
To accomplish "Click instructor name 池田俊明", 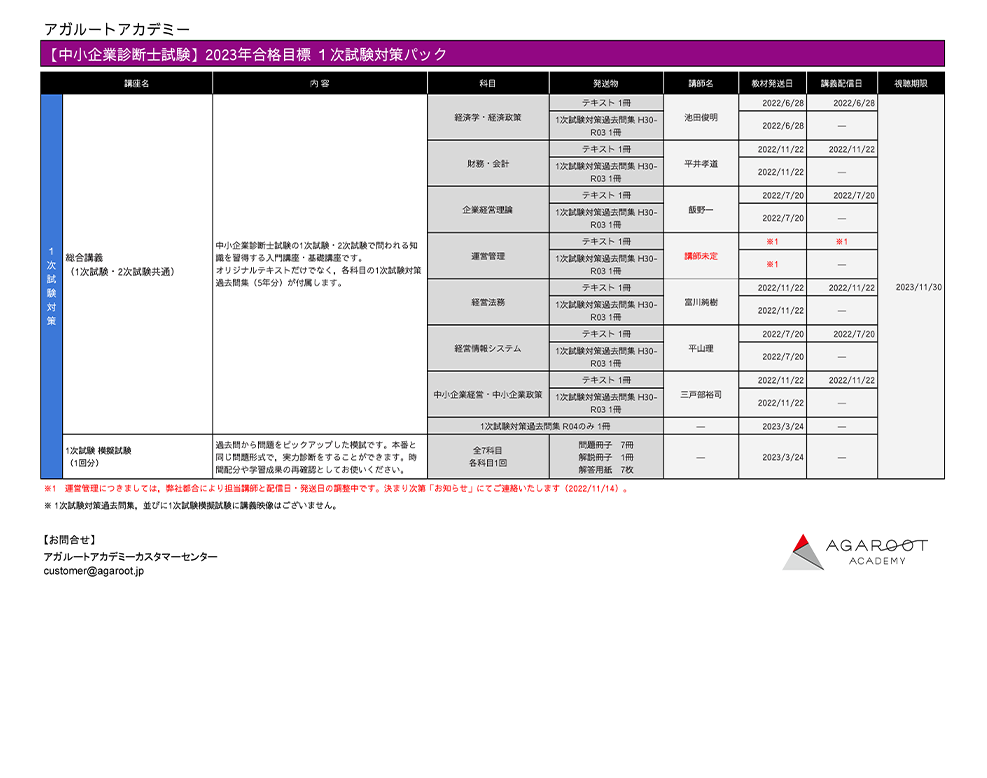I will pos(700,117).
